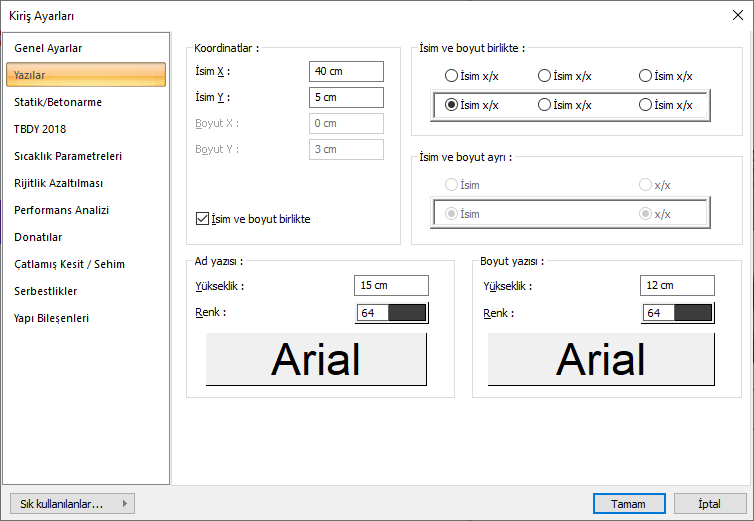Select the top-left İsim x/x radio option
The image size is (754, 521).
(x=452, y=76)
